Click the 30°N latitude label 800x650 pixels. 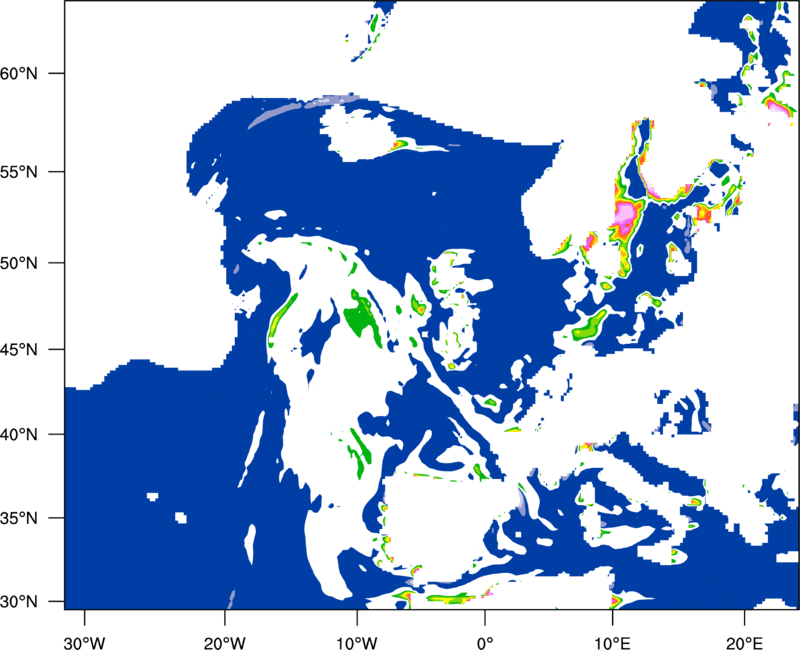[x=19, y=602]
